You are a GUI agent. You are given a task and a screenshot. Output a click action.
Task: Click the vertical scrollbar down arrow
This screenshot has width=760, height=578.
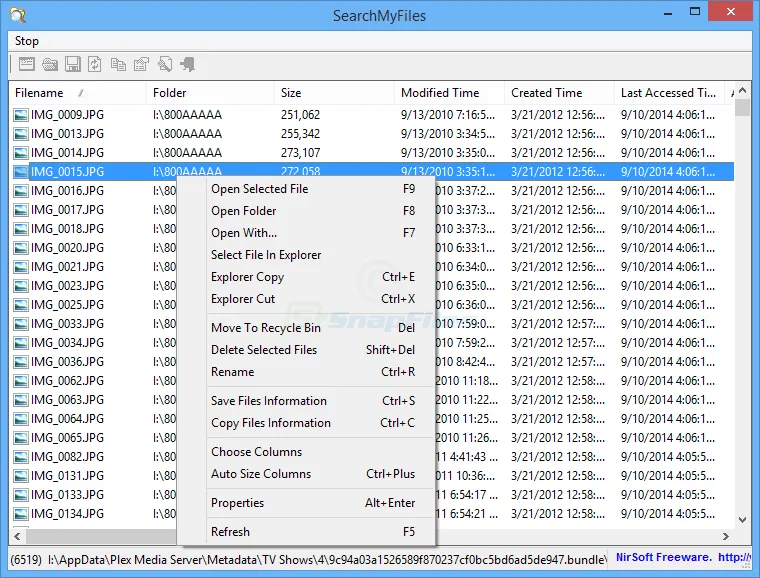[742, 518]
